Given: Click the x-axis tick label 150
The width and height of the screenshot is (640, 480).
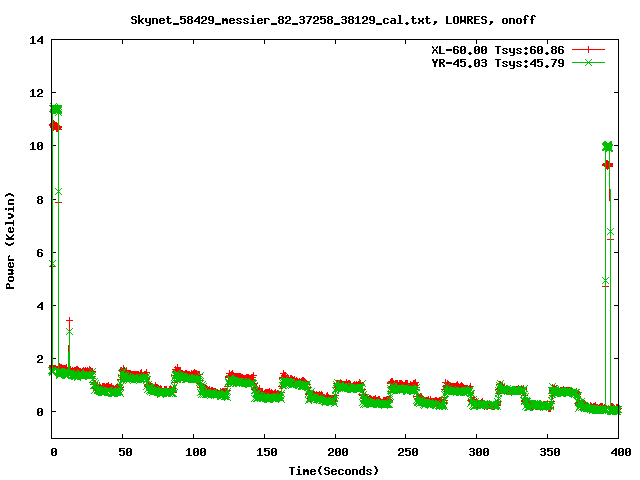Looking at the screenshot, I should pos(267,452).
